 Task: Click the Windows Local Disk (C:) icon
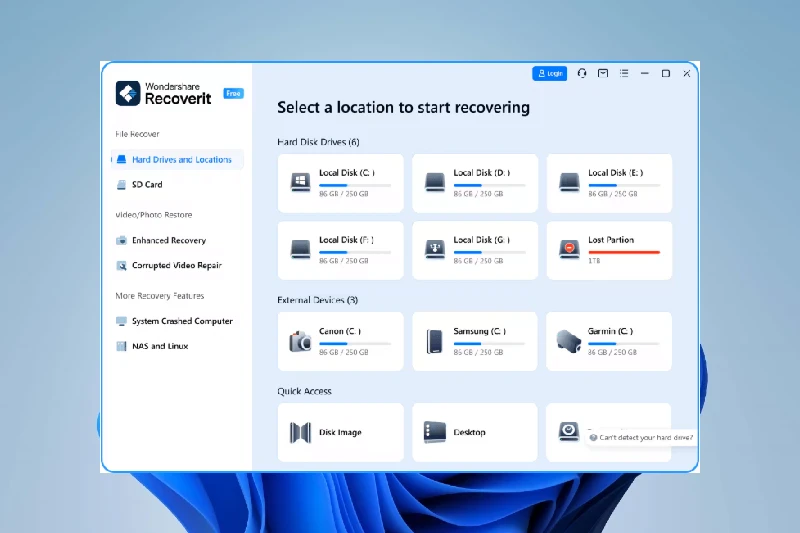click(300, 182)
